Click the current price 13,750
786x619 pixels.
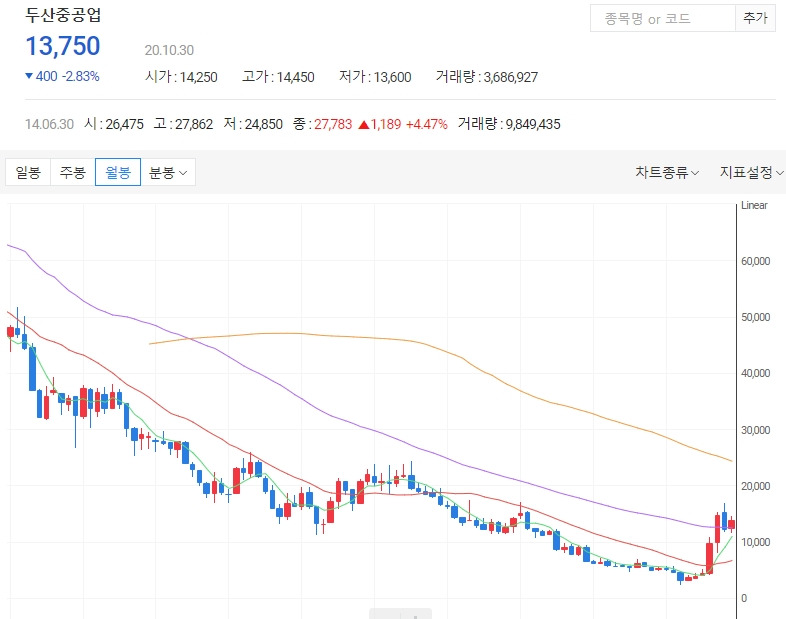point(63,46)
